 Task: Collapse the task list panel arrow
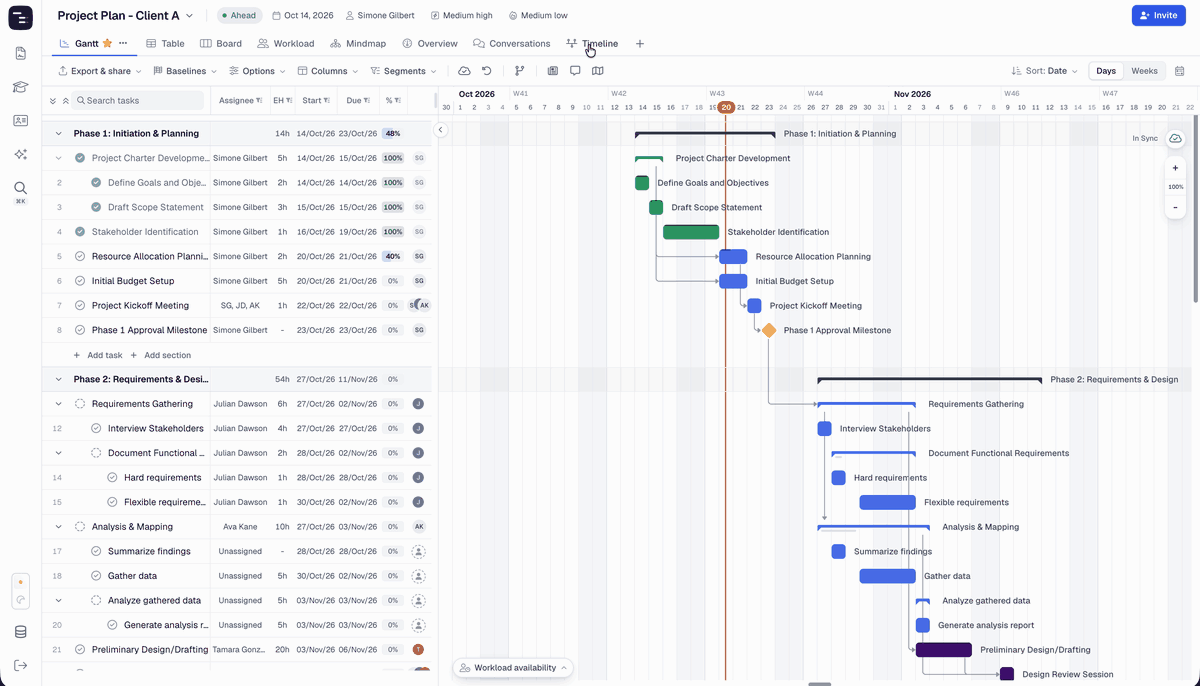pyautogui.click(x=440, y=130)
